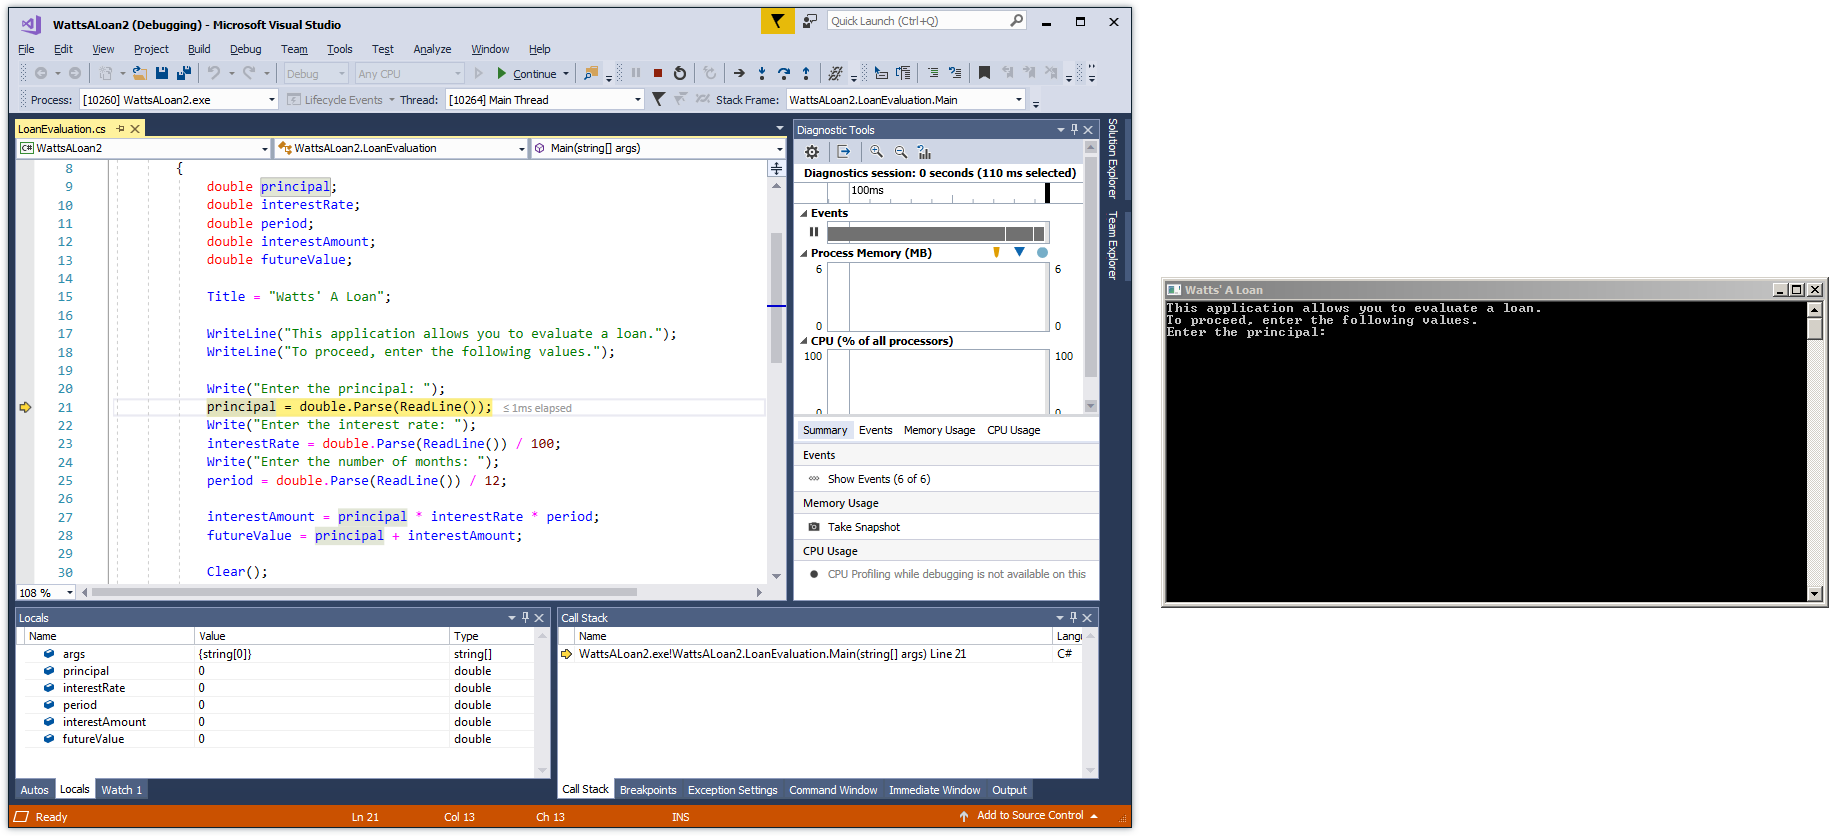The image size is (1834, 837).
Task: Click the Uncomment selected lines icon
Action: click(955, 73)
